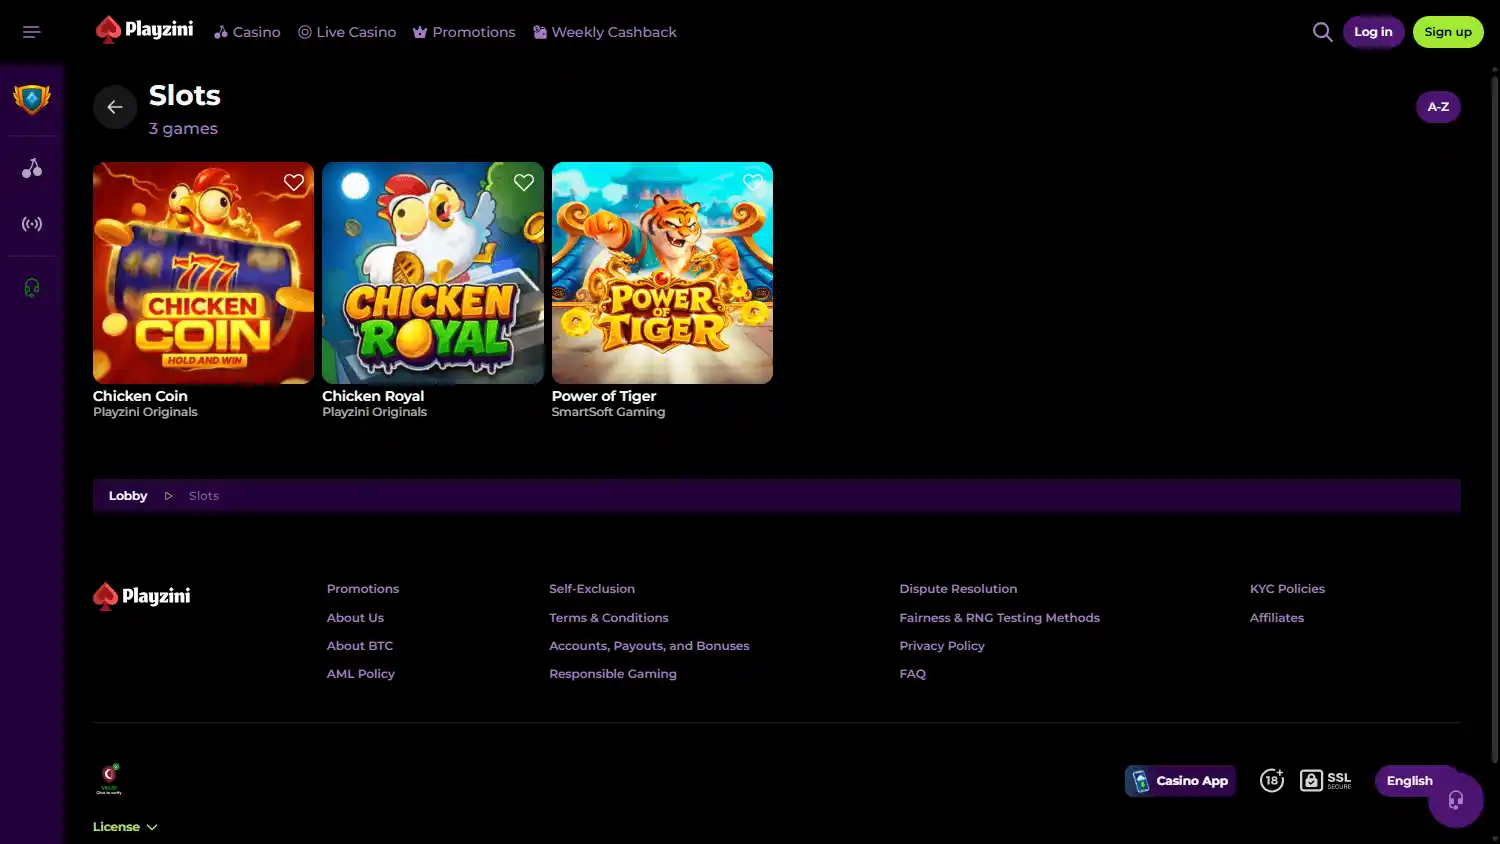
Task: Click the Power of Tiger title text
Action: click(x=604, y=396)
